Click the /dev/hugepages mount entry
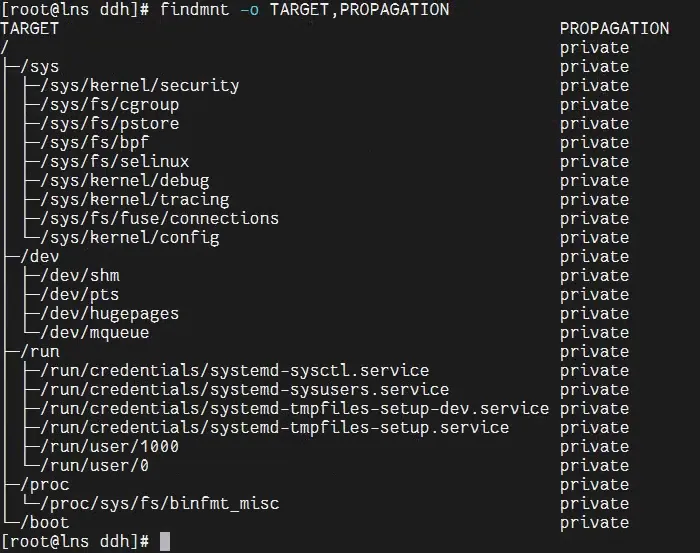 coord(109,314)
